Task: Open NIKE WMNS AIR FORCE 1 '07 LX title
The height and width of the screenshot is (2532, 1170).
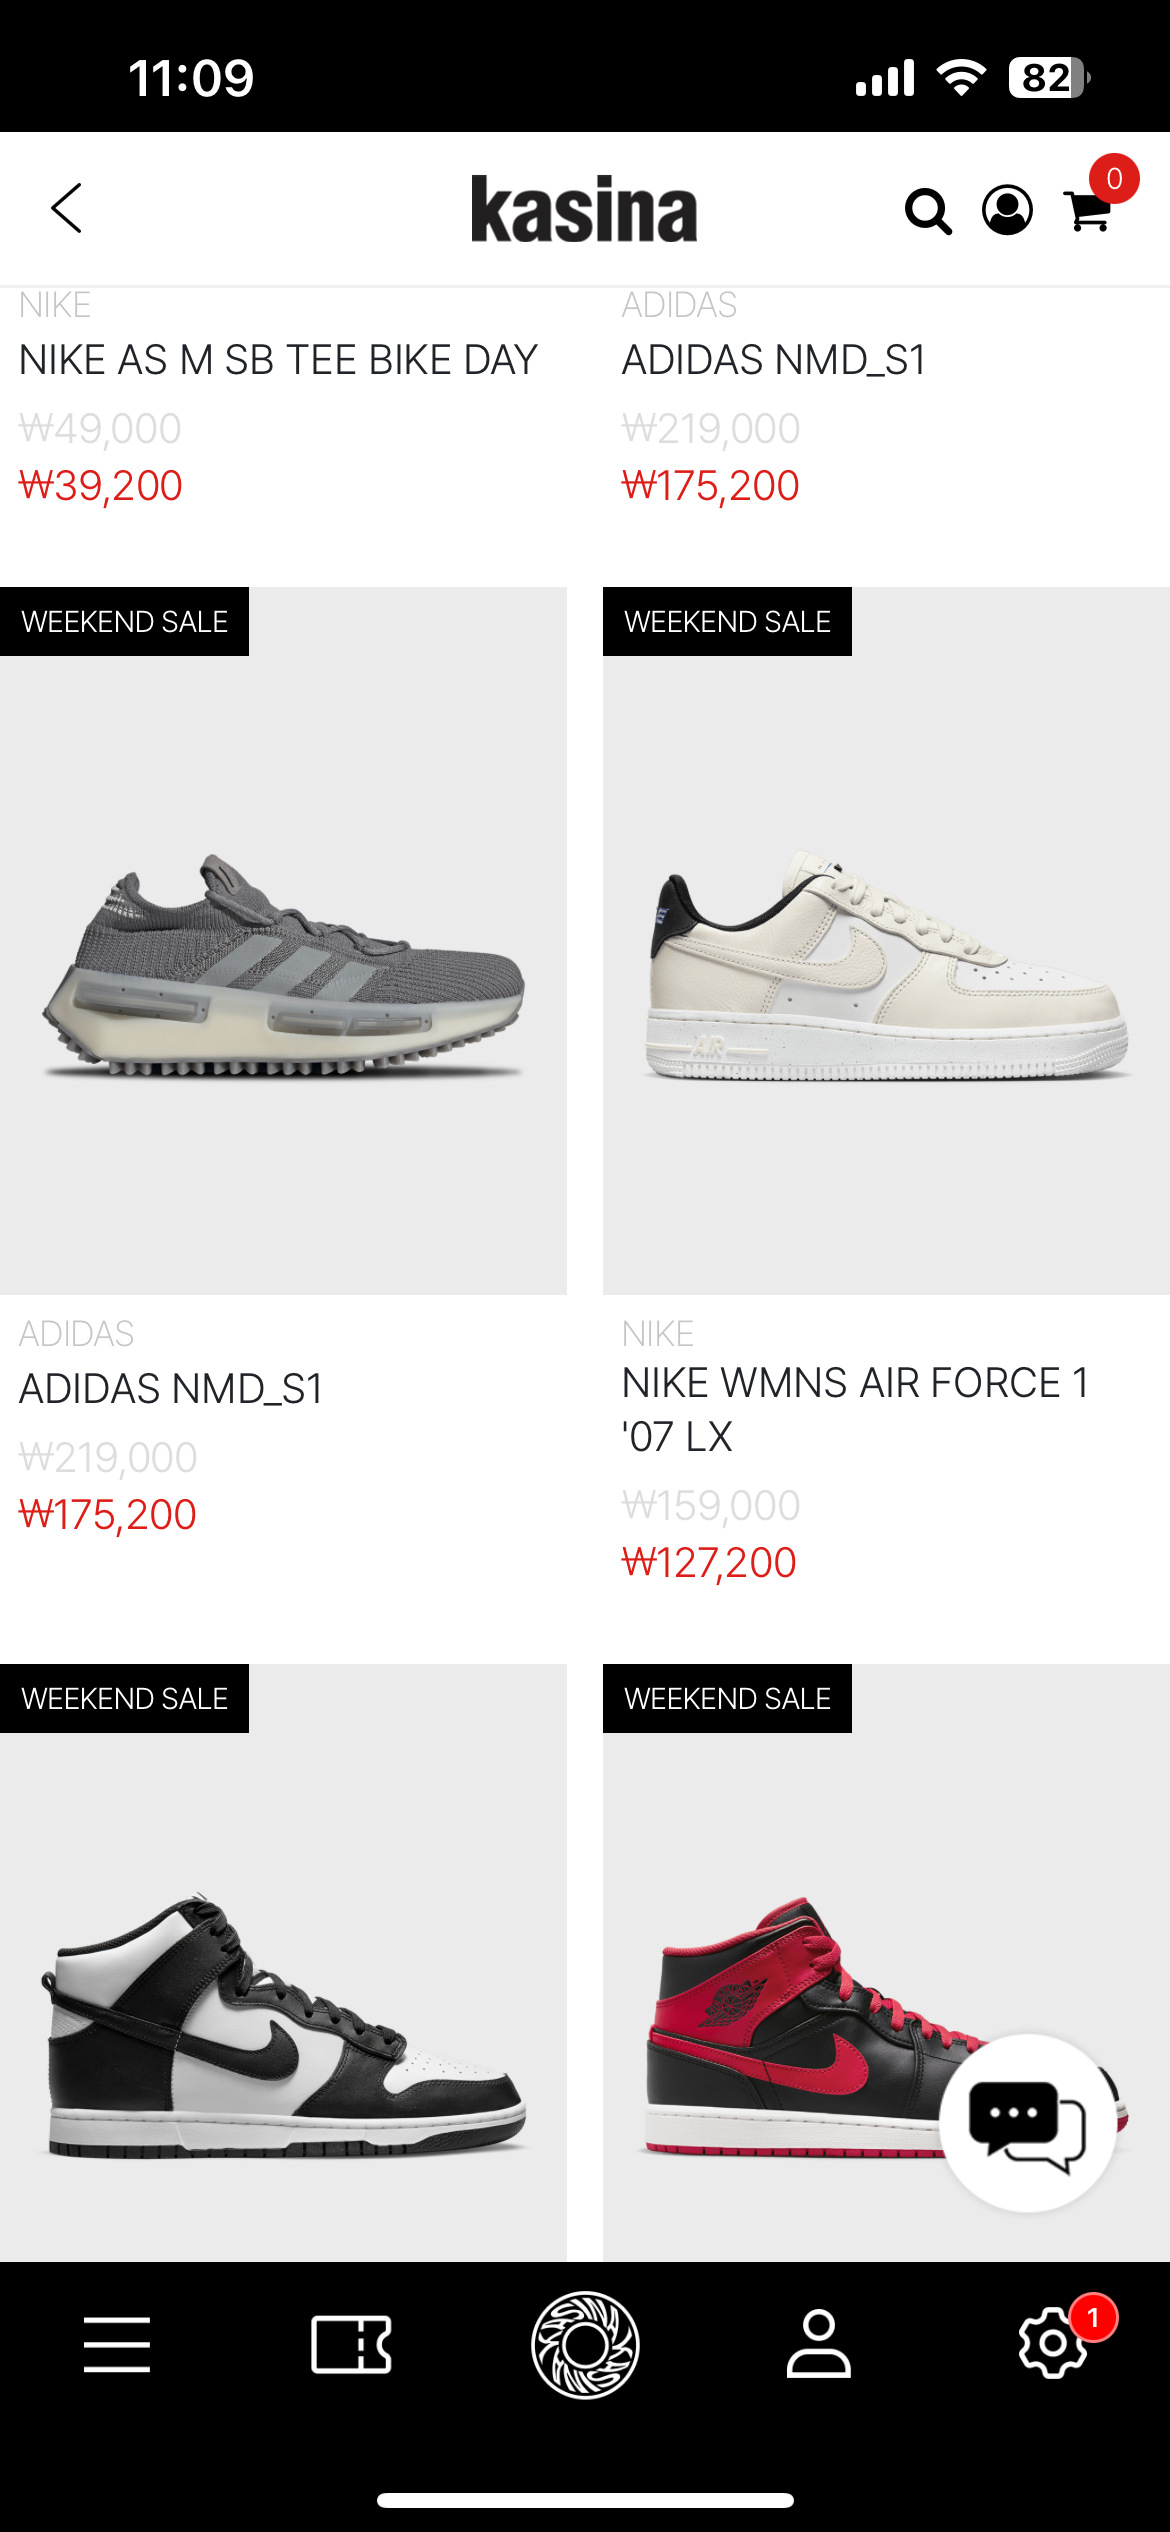Action: [x=856, y=1409]
